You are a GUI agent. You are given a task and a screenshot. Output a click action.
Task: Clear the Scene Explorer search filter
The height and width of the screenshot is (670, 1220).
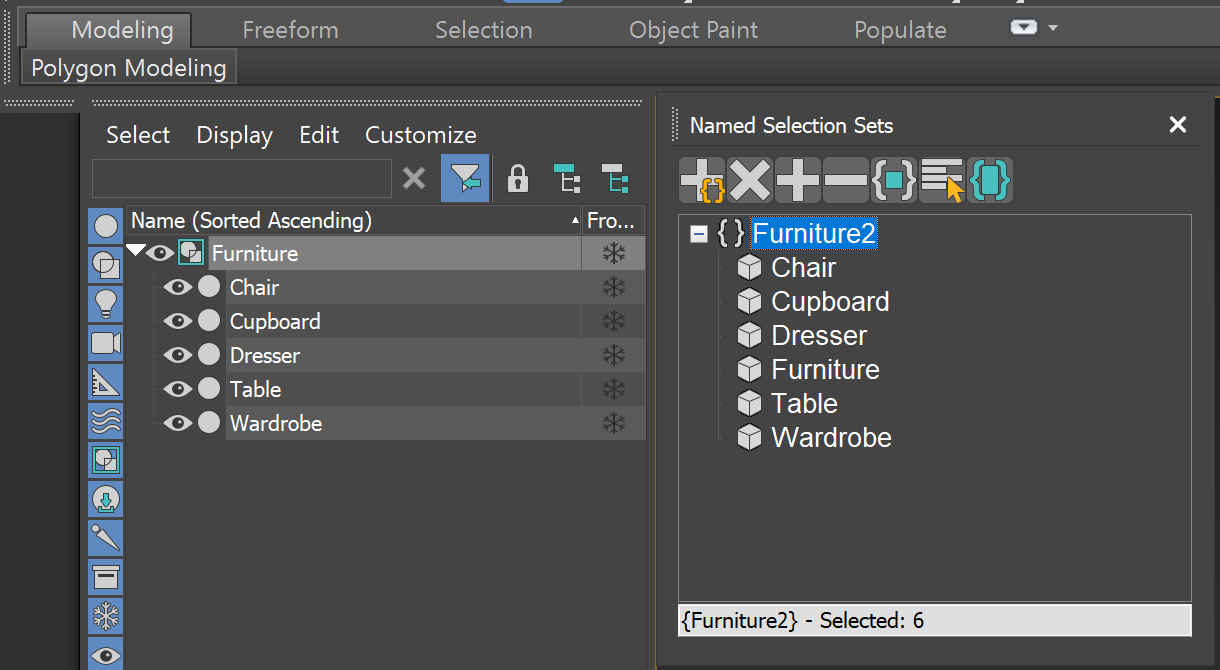pos(414,179)
